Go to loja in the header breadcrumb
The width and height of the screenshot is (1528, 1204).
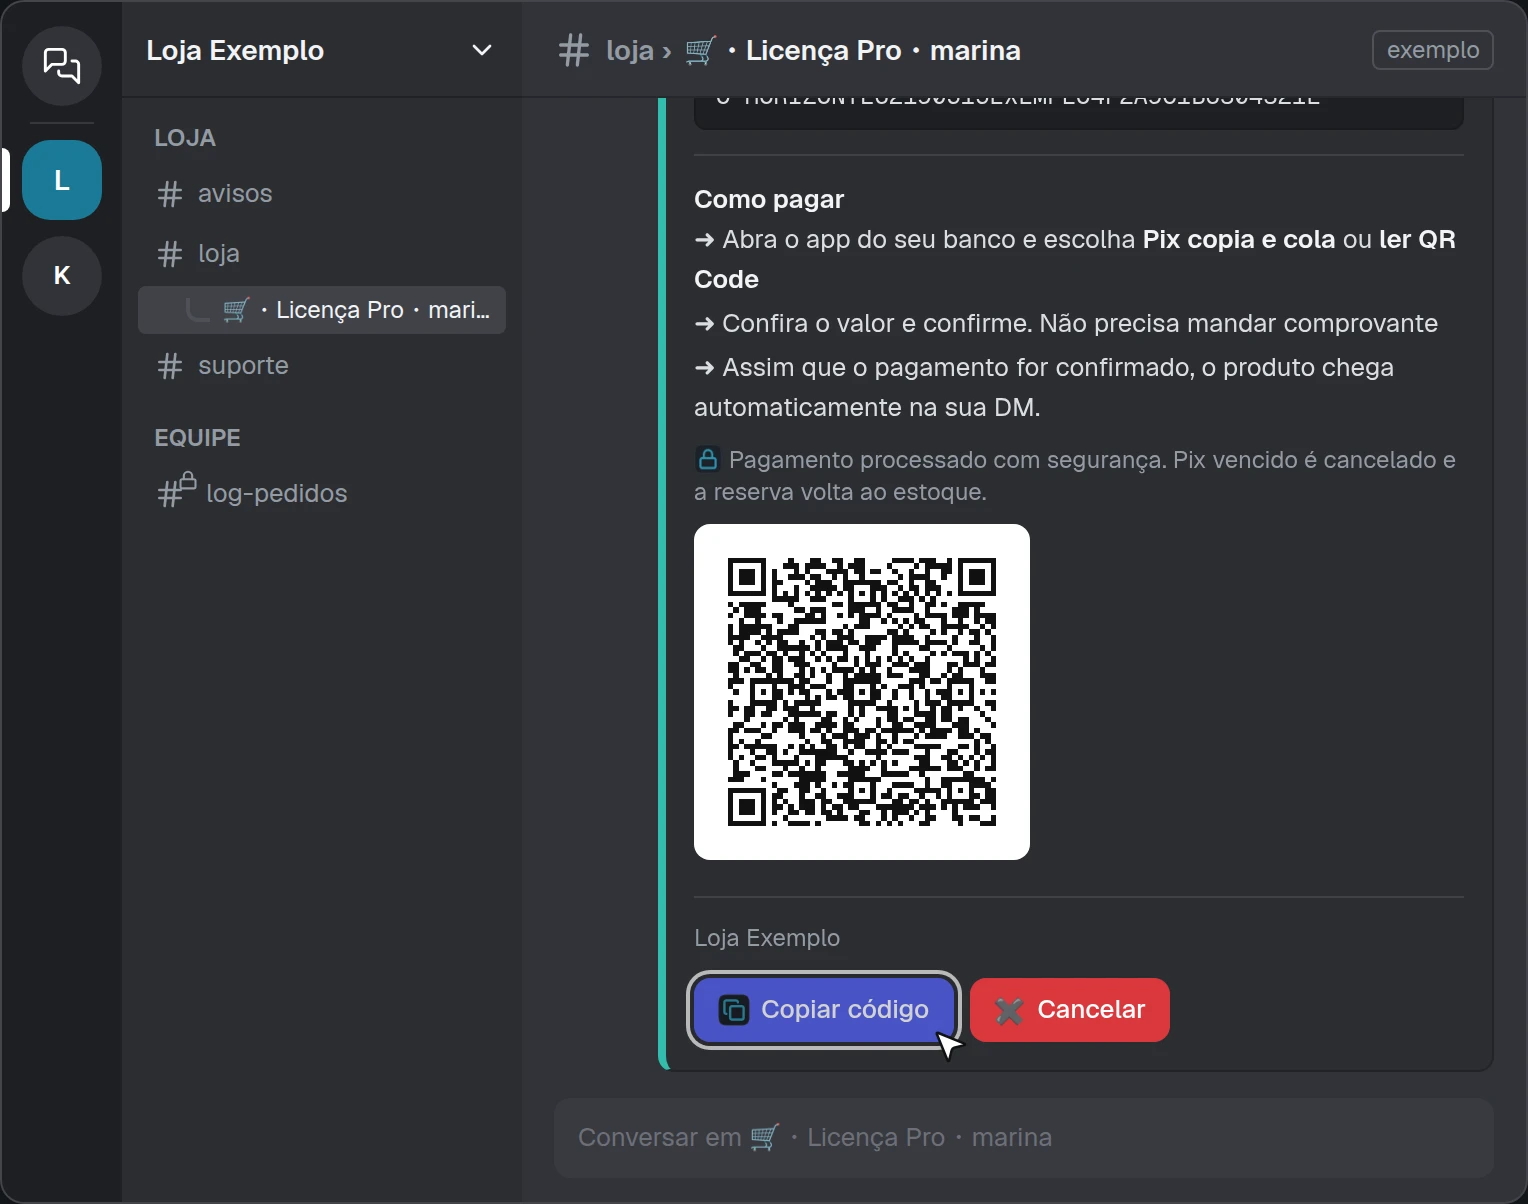(x=630, y=50)
